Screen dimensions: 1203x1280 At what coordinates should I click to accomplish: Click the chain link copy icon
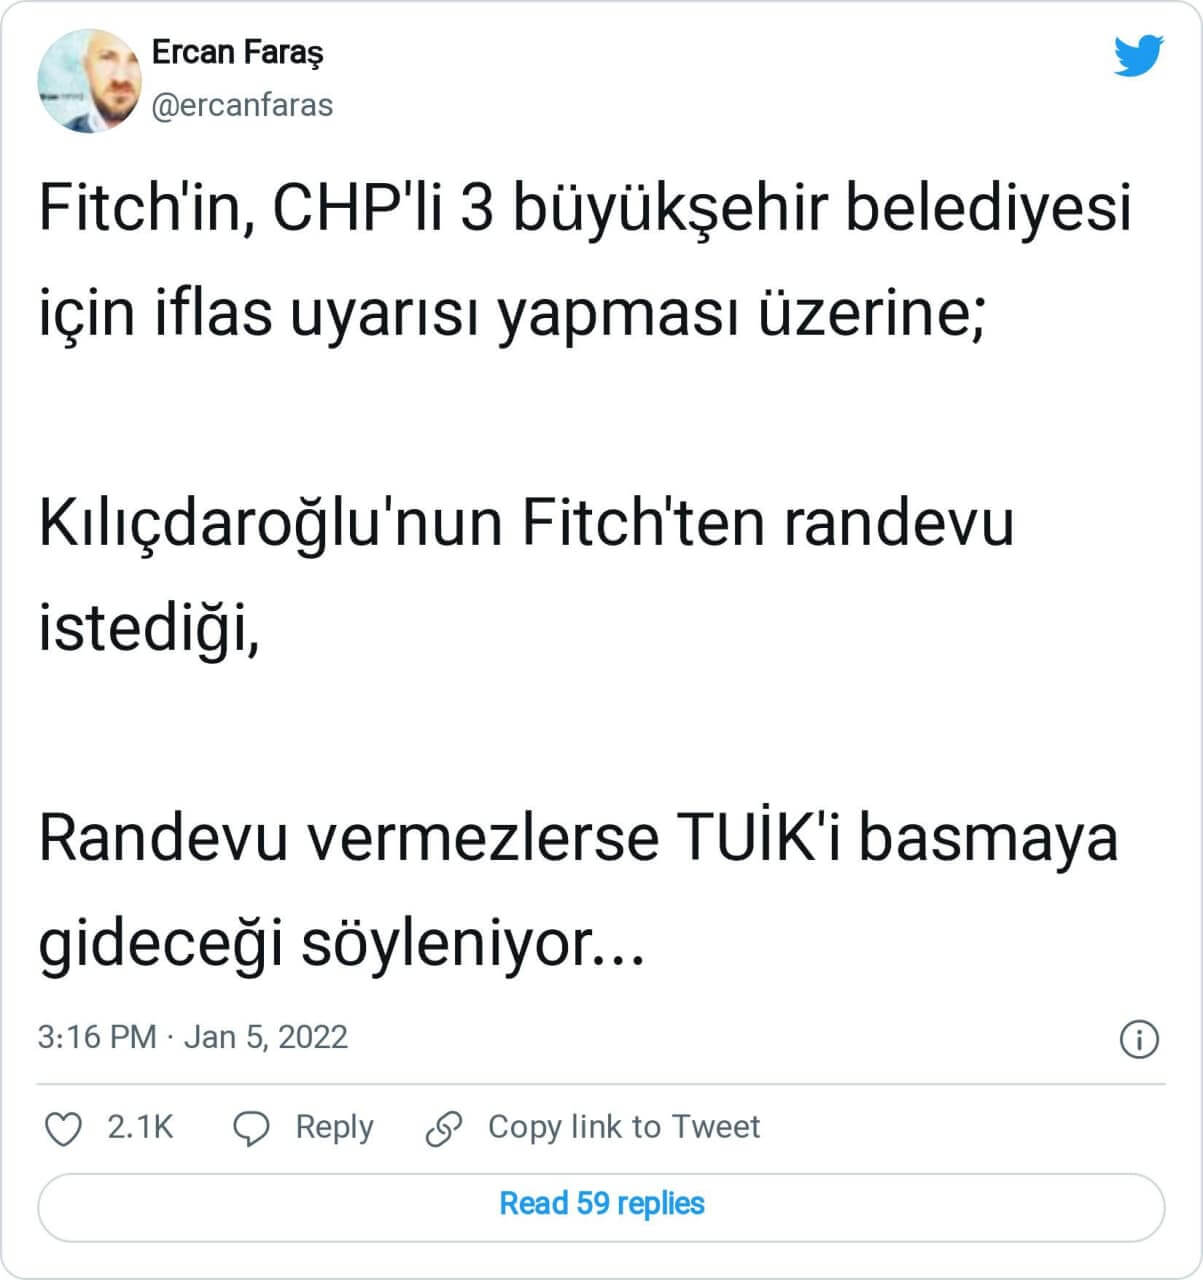(x=443, y=1129)
